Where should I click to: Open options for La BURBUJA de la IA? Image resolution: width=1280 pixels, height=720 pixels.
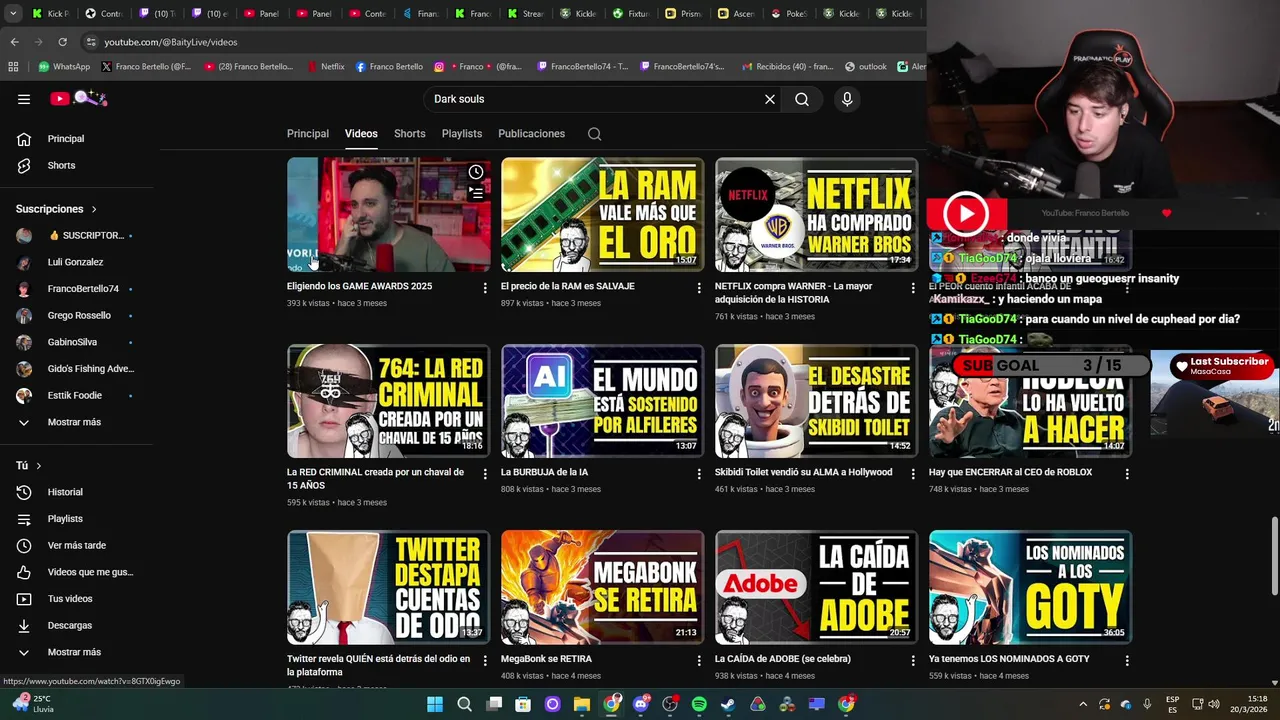(699, 474)
